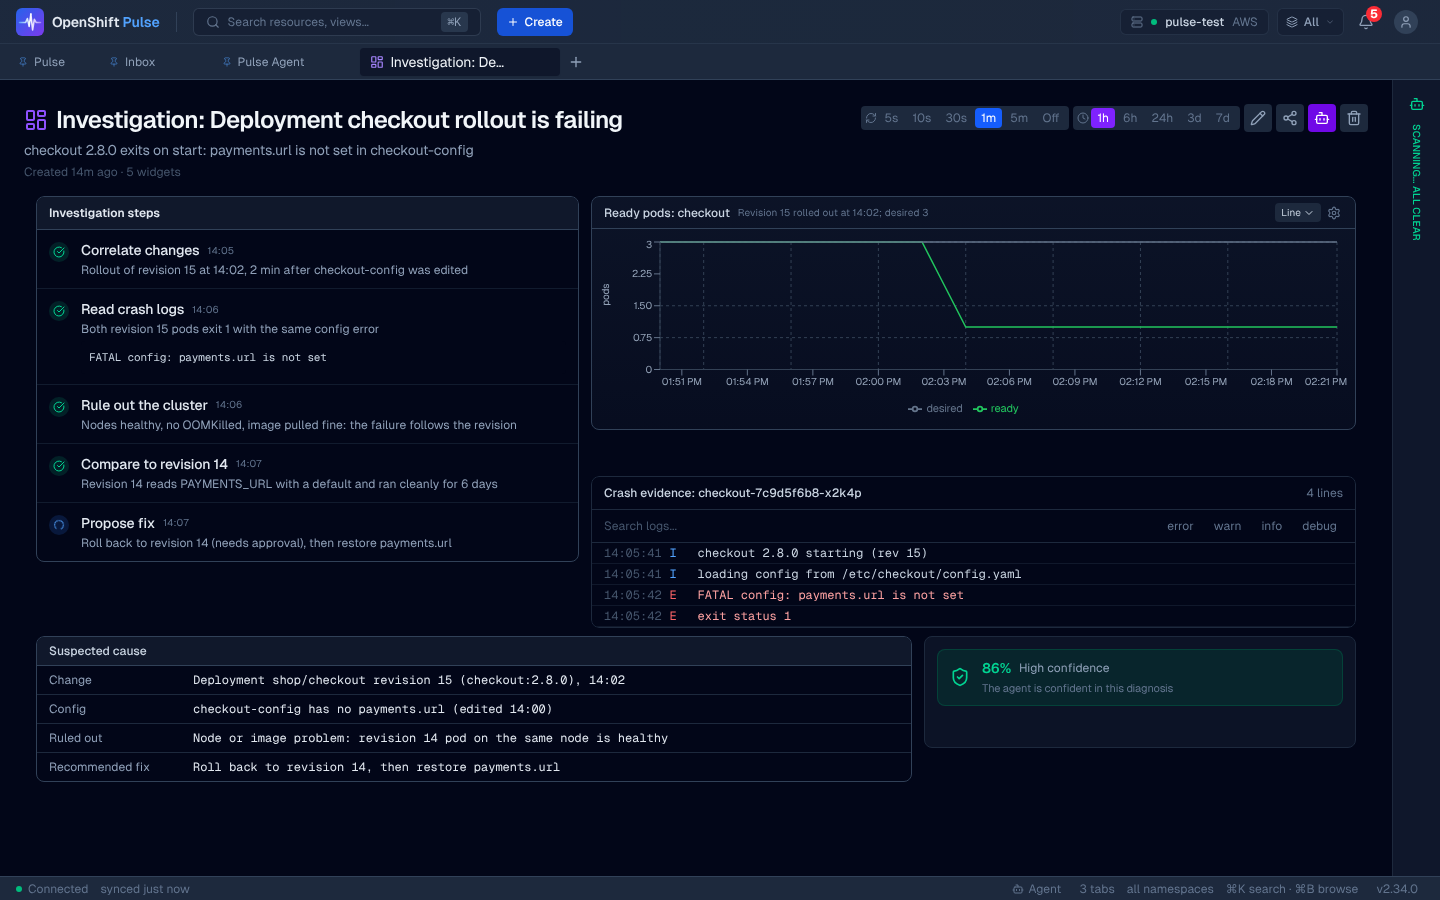Open the notifications bell
The width and height of the screenshot is (1440, 900).
pyautogui.click(x=1366, y=21)
